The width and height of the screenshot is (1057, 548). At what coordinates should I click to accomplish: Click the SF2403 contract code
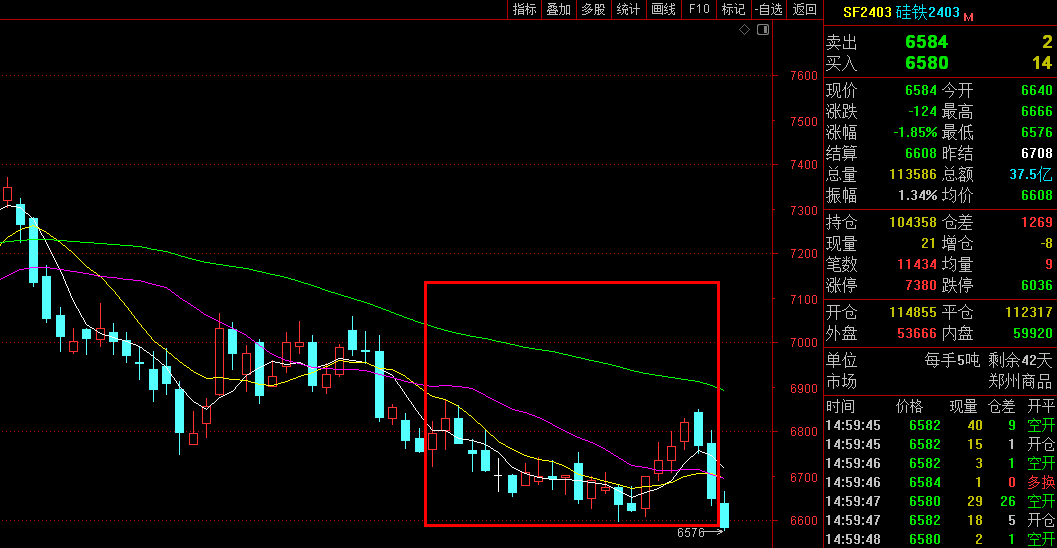point(866,13)
